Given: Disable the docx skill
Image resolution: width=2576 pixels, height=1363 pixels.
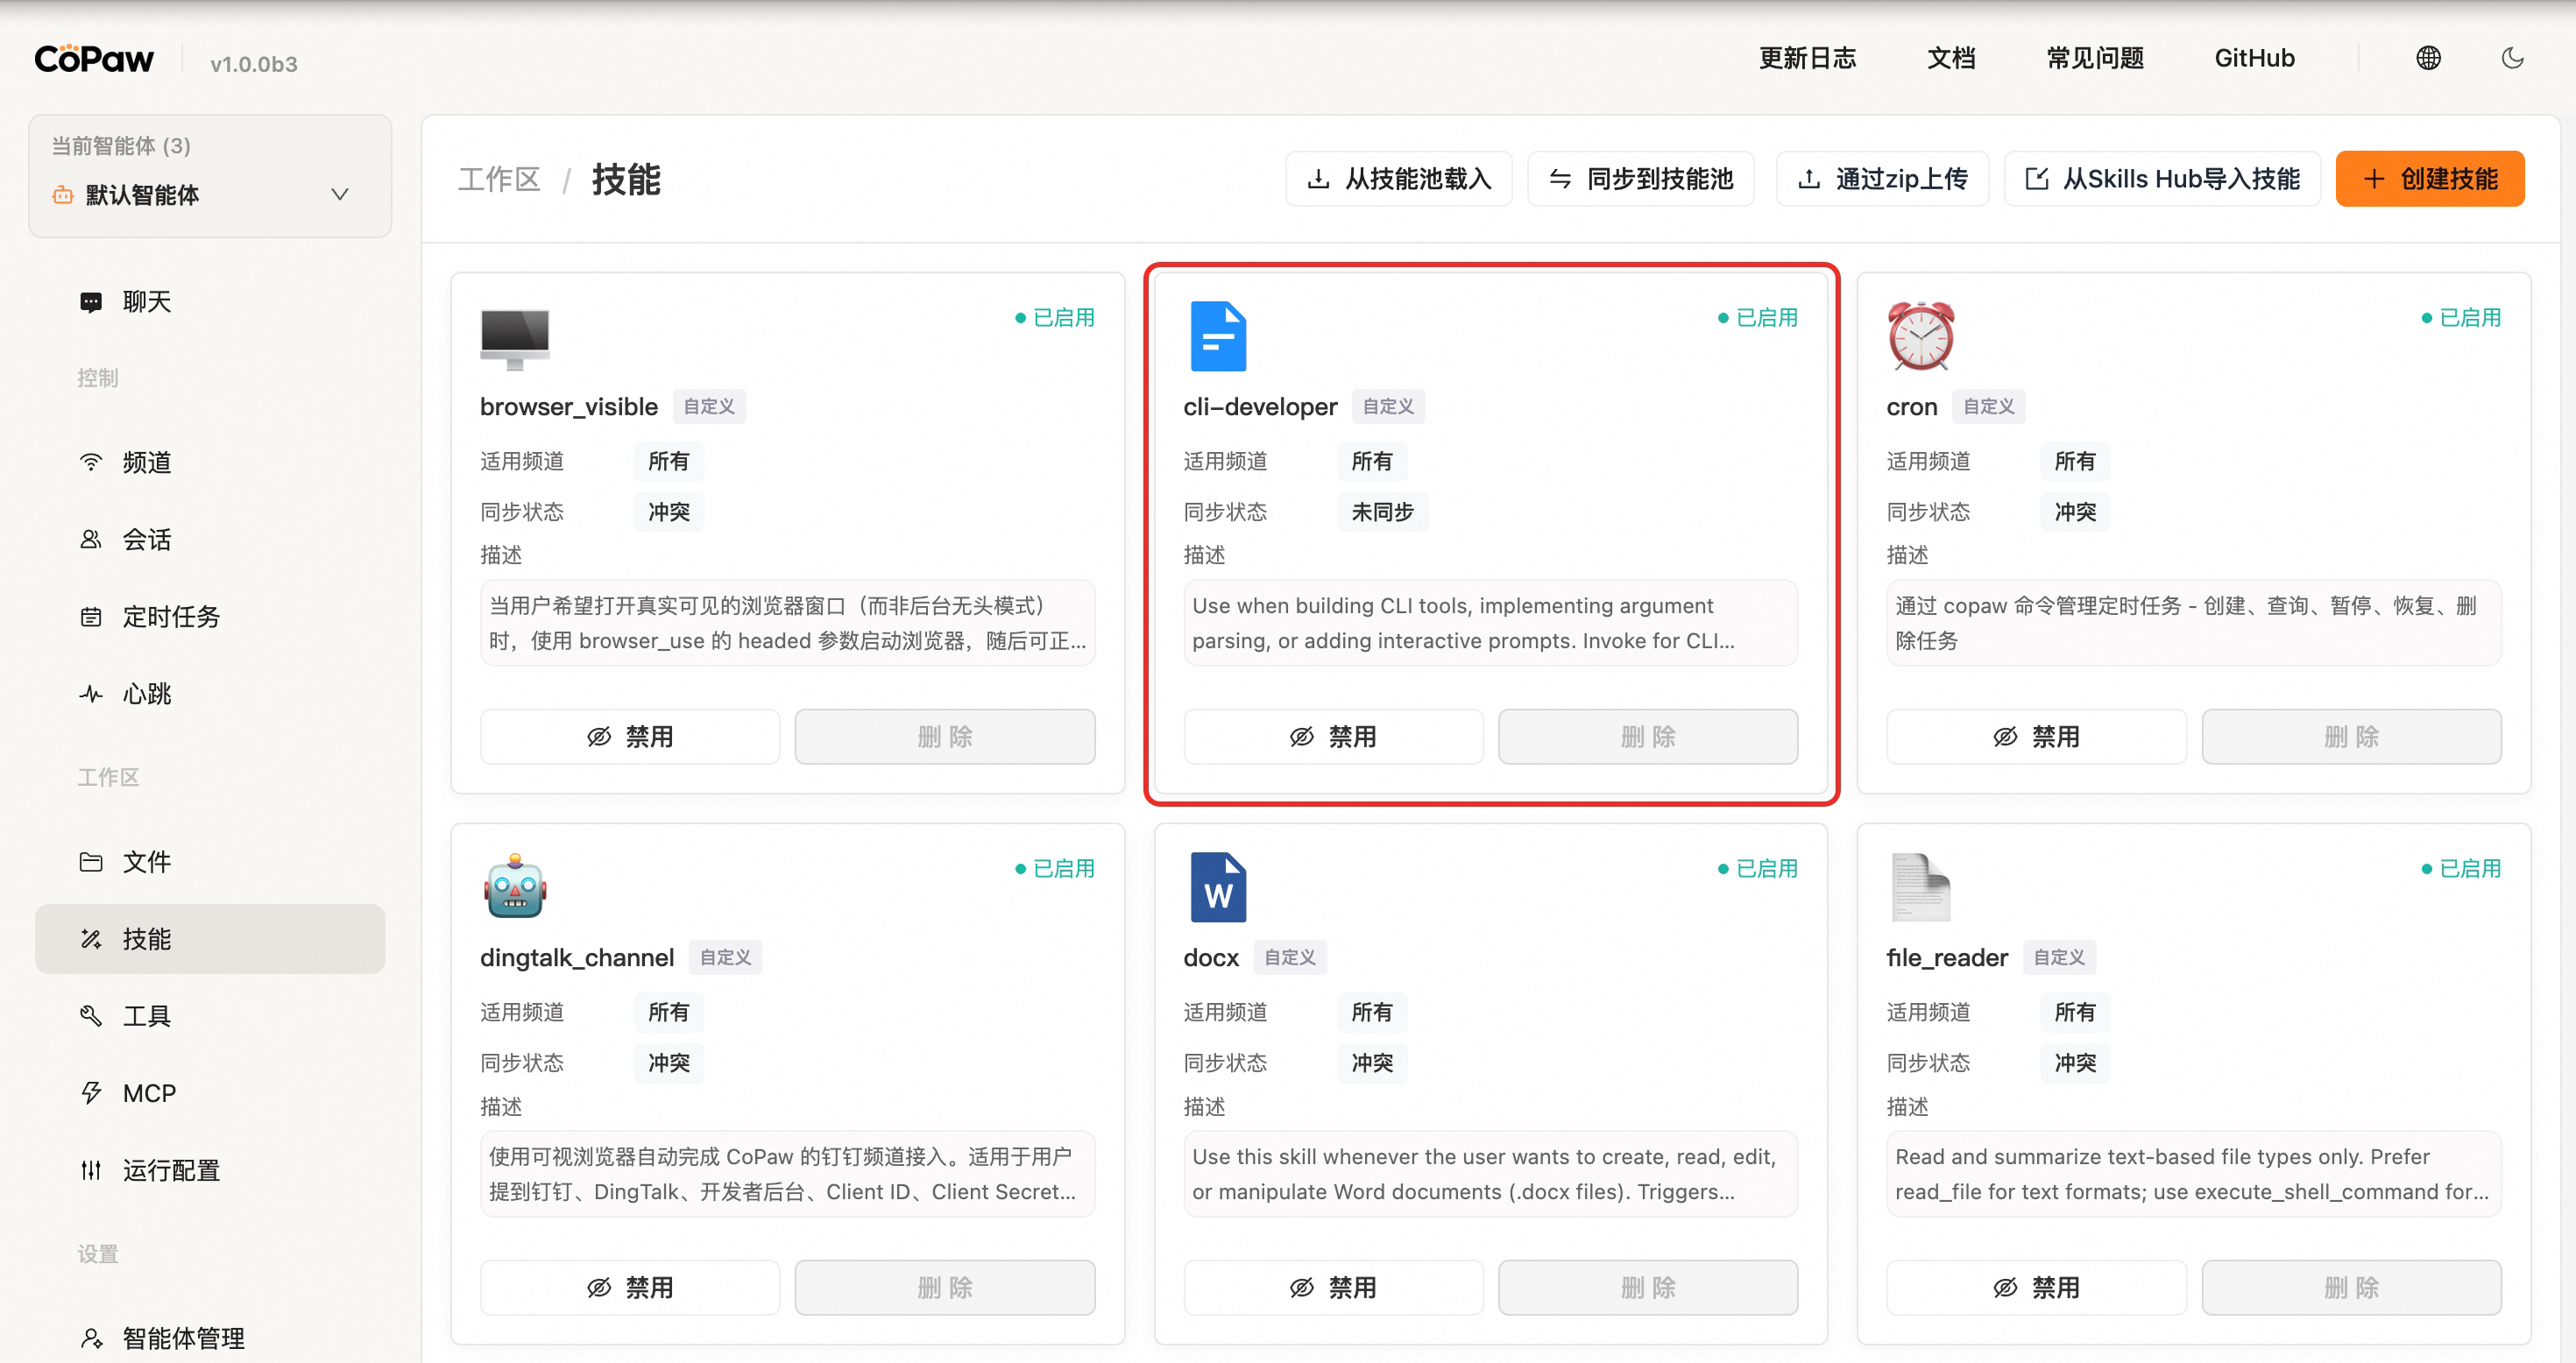Looking at the screenshot, I should [x=1332, y=1288].
